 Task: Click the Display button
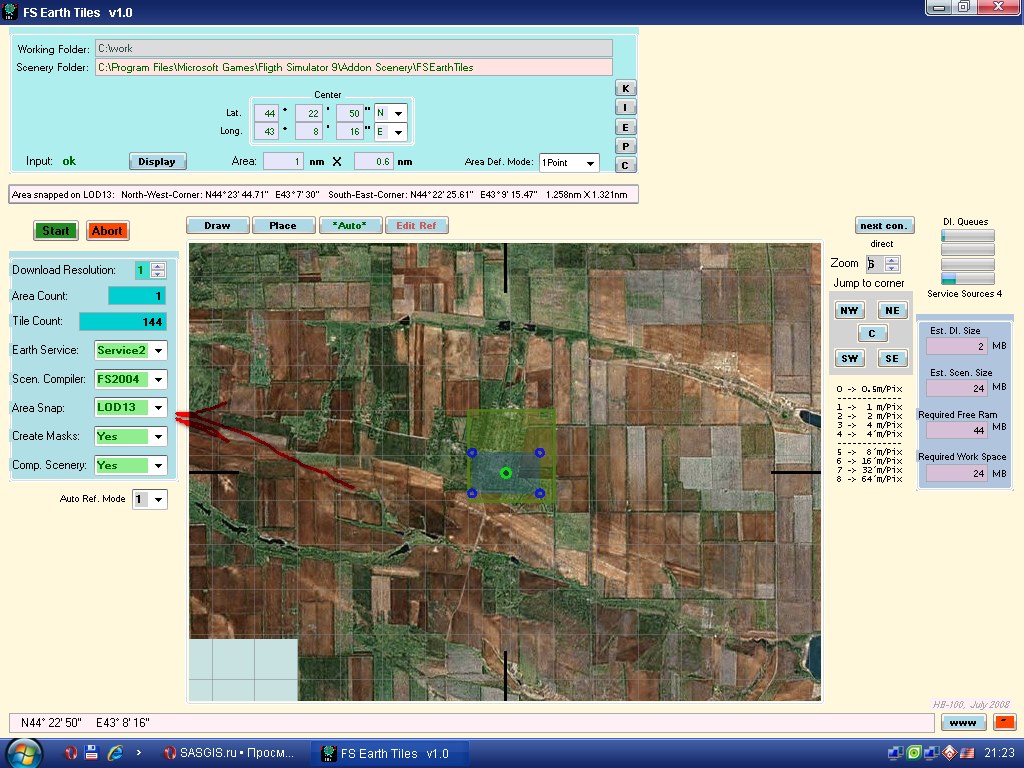click(x=157, y=161)
